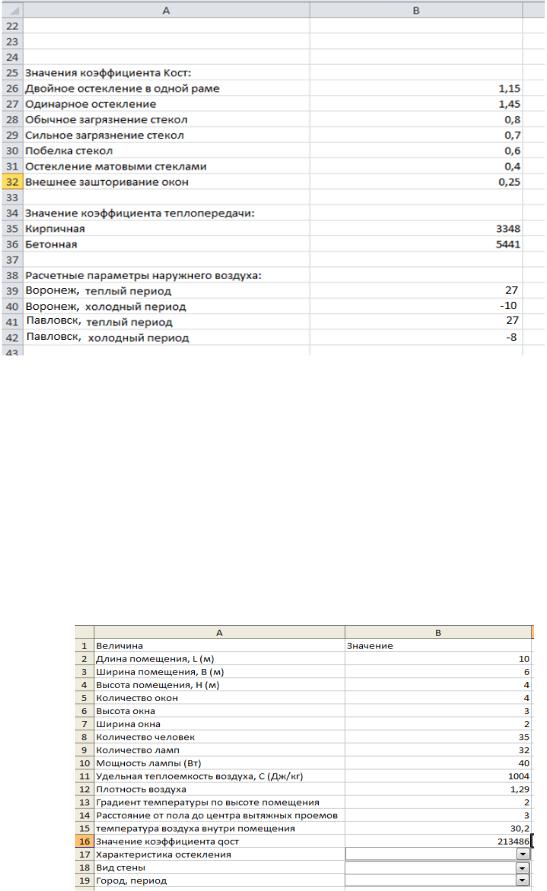The image size is (547, 891).
Task: Select row 39 header
Action: click(12, 290)
